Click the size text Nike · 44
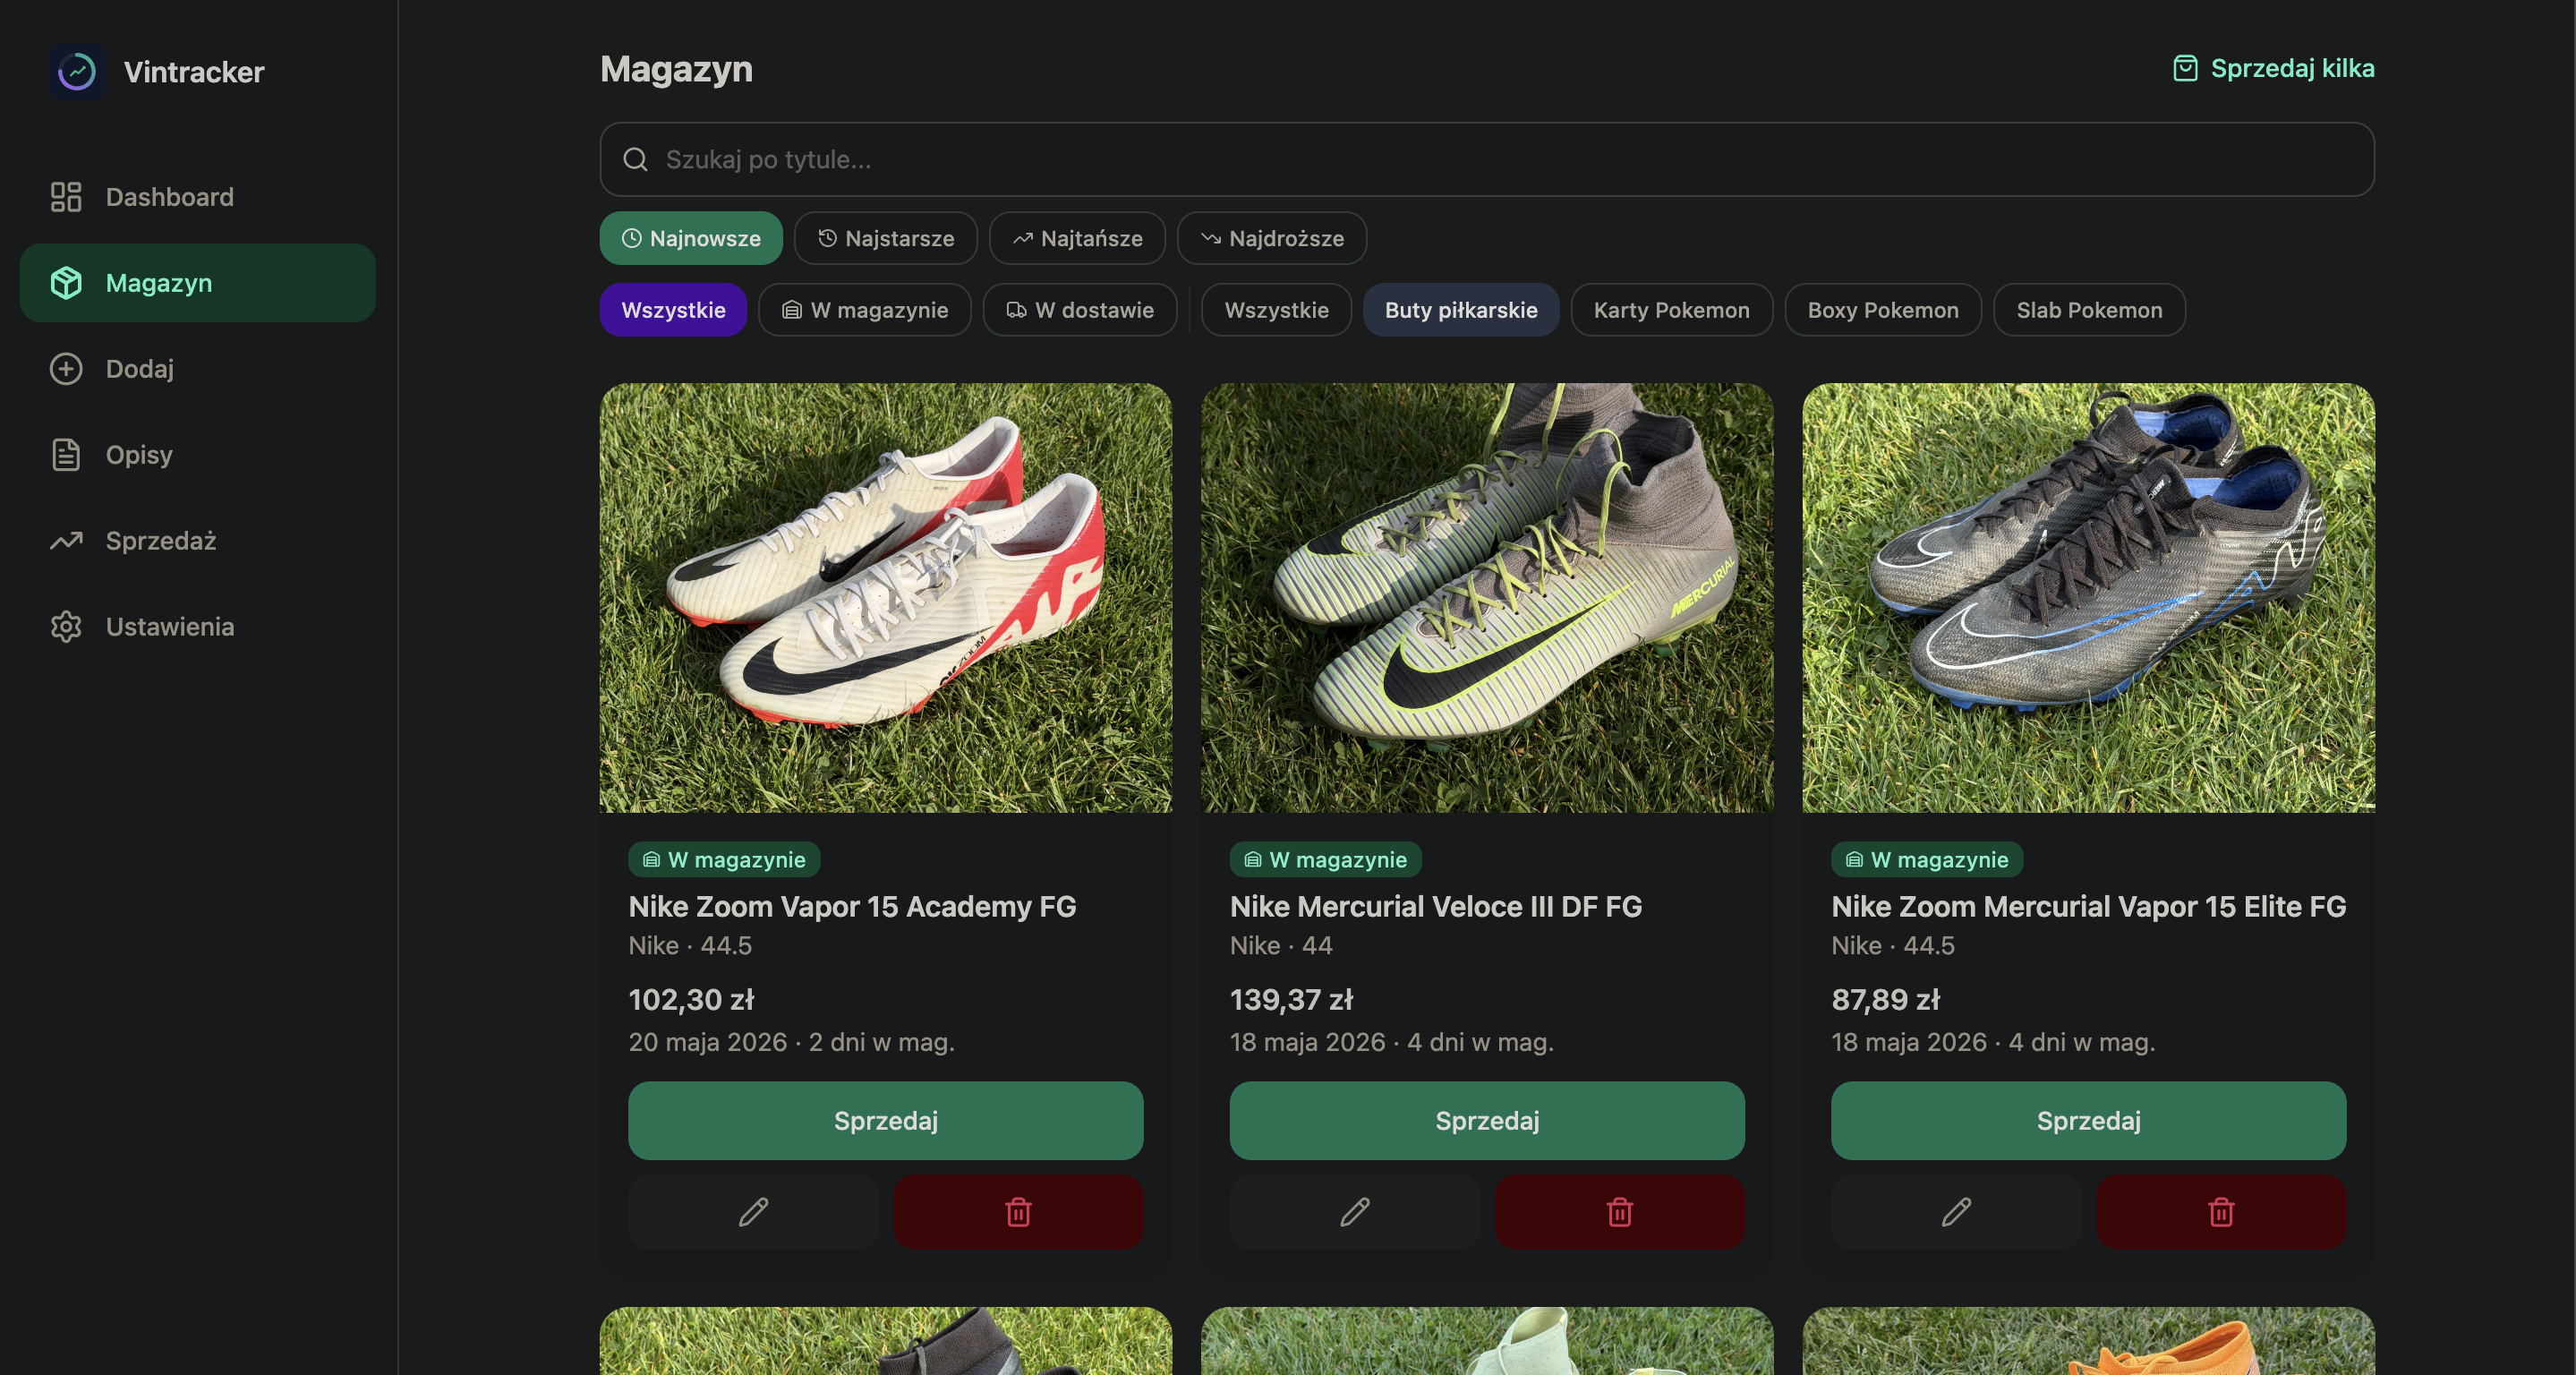Screen dimensions: 2576x1375 tap(1281, 946)
